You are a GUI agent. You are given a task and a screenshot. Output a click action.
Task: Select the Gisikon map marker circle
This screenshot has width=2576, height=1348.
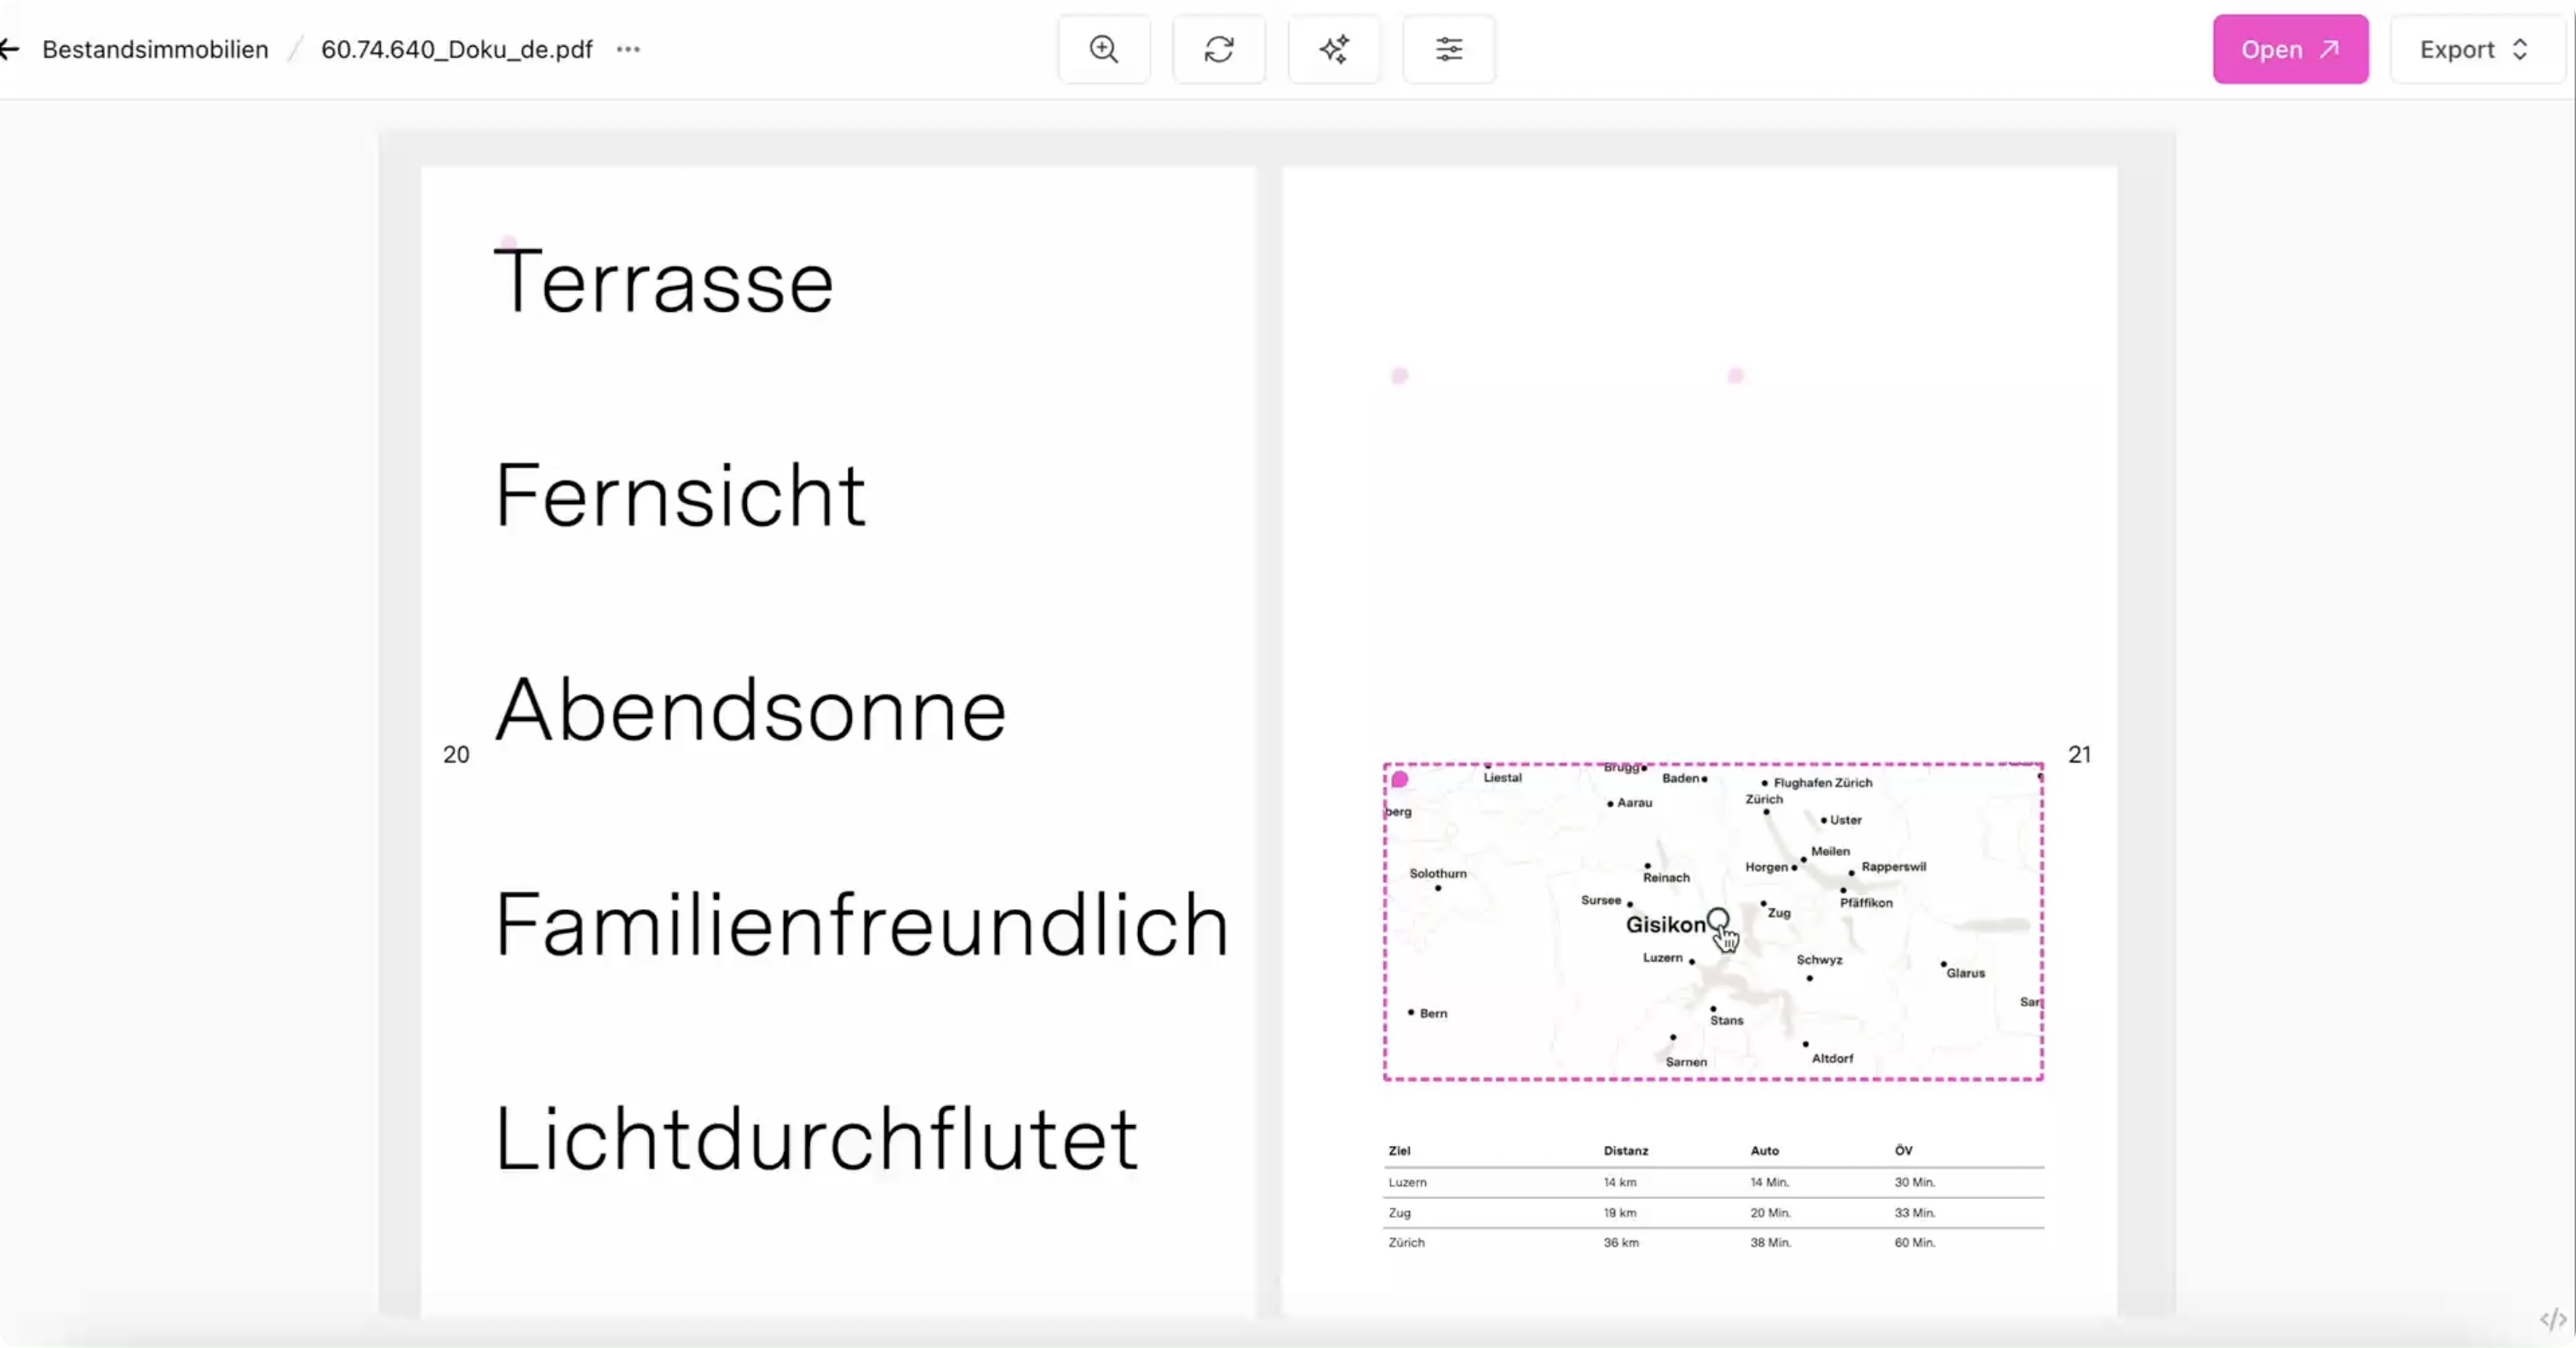(1717, 919)
